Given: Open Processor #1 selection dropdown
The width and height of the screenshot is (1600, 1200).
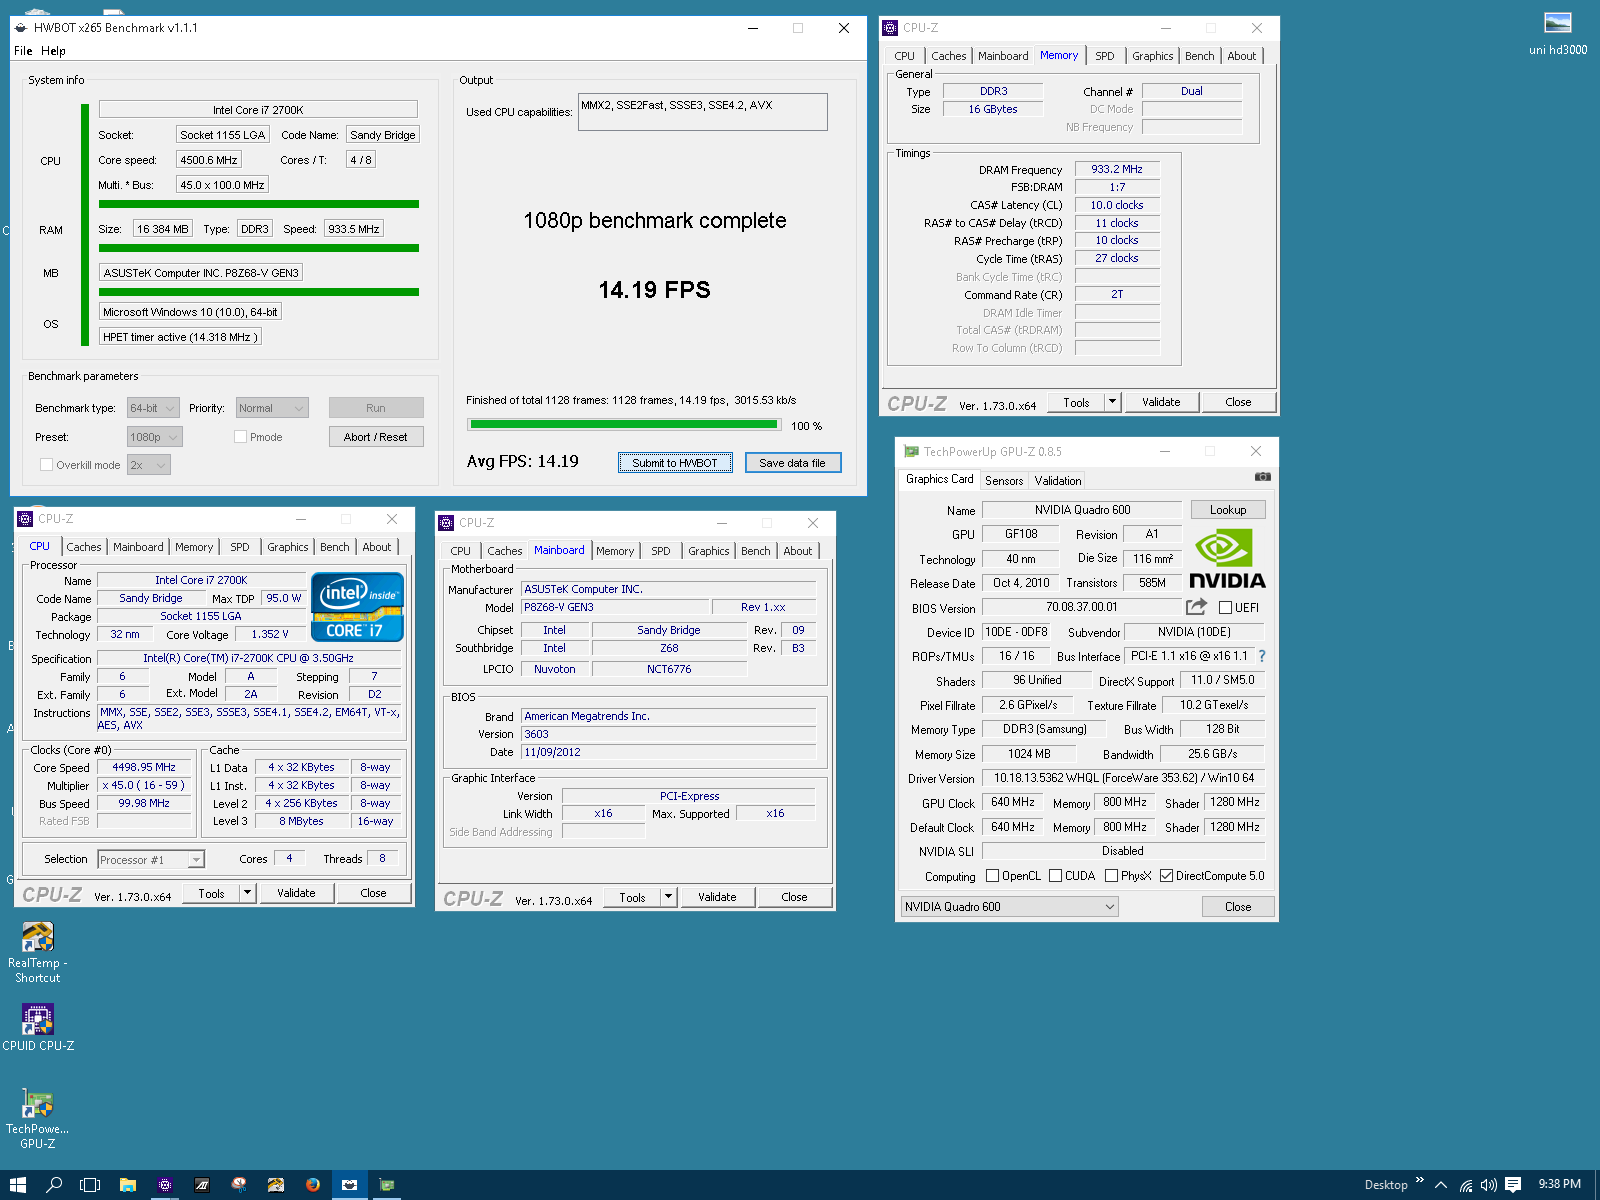Looking at the screenshot, I should [151, 860].
